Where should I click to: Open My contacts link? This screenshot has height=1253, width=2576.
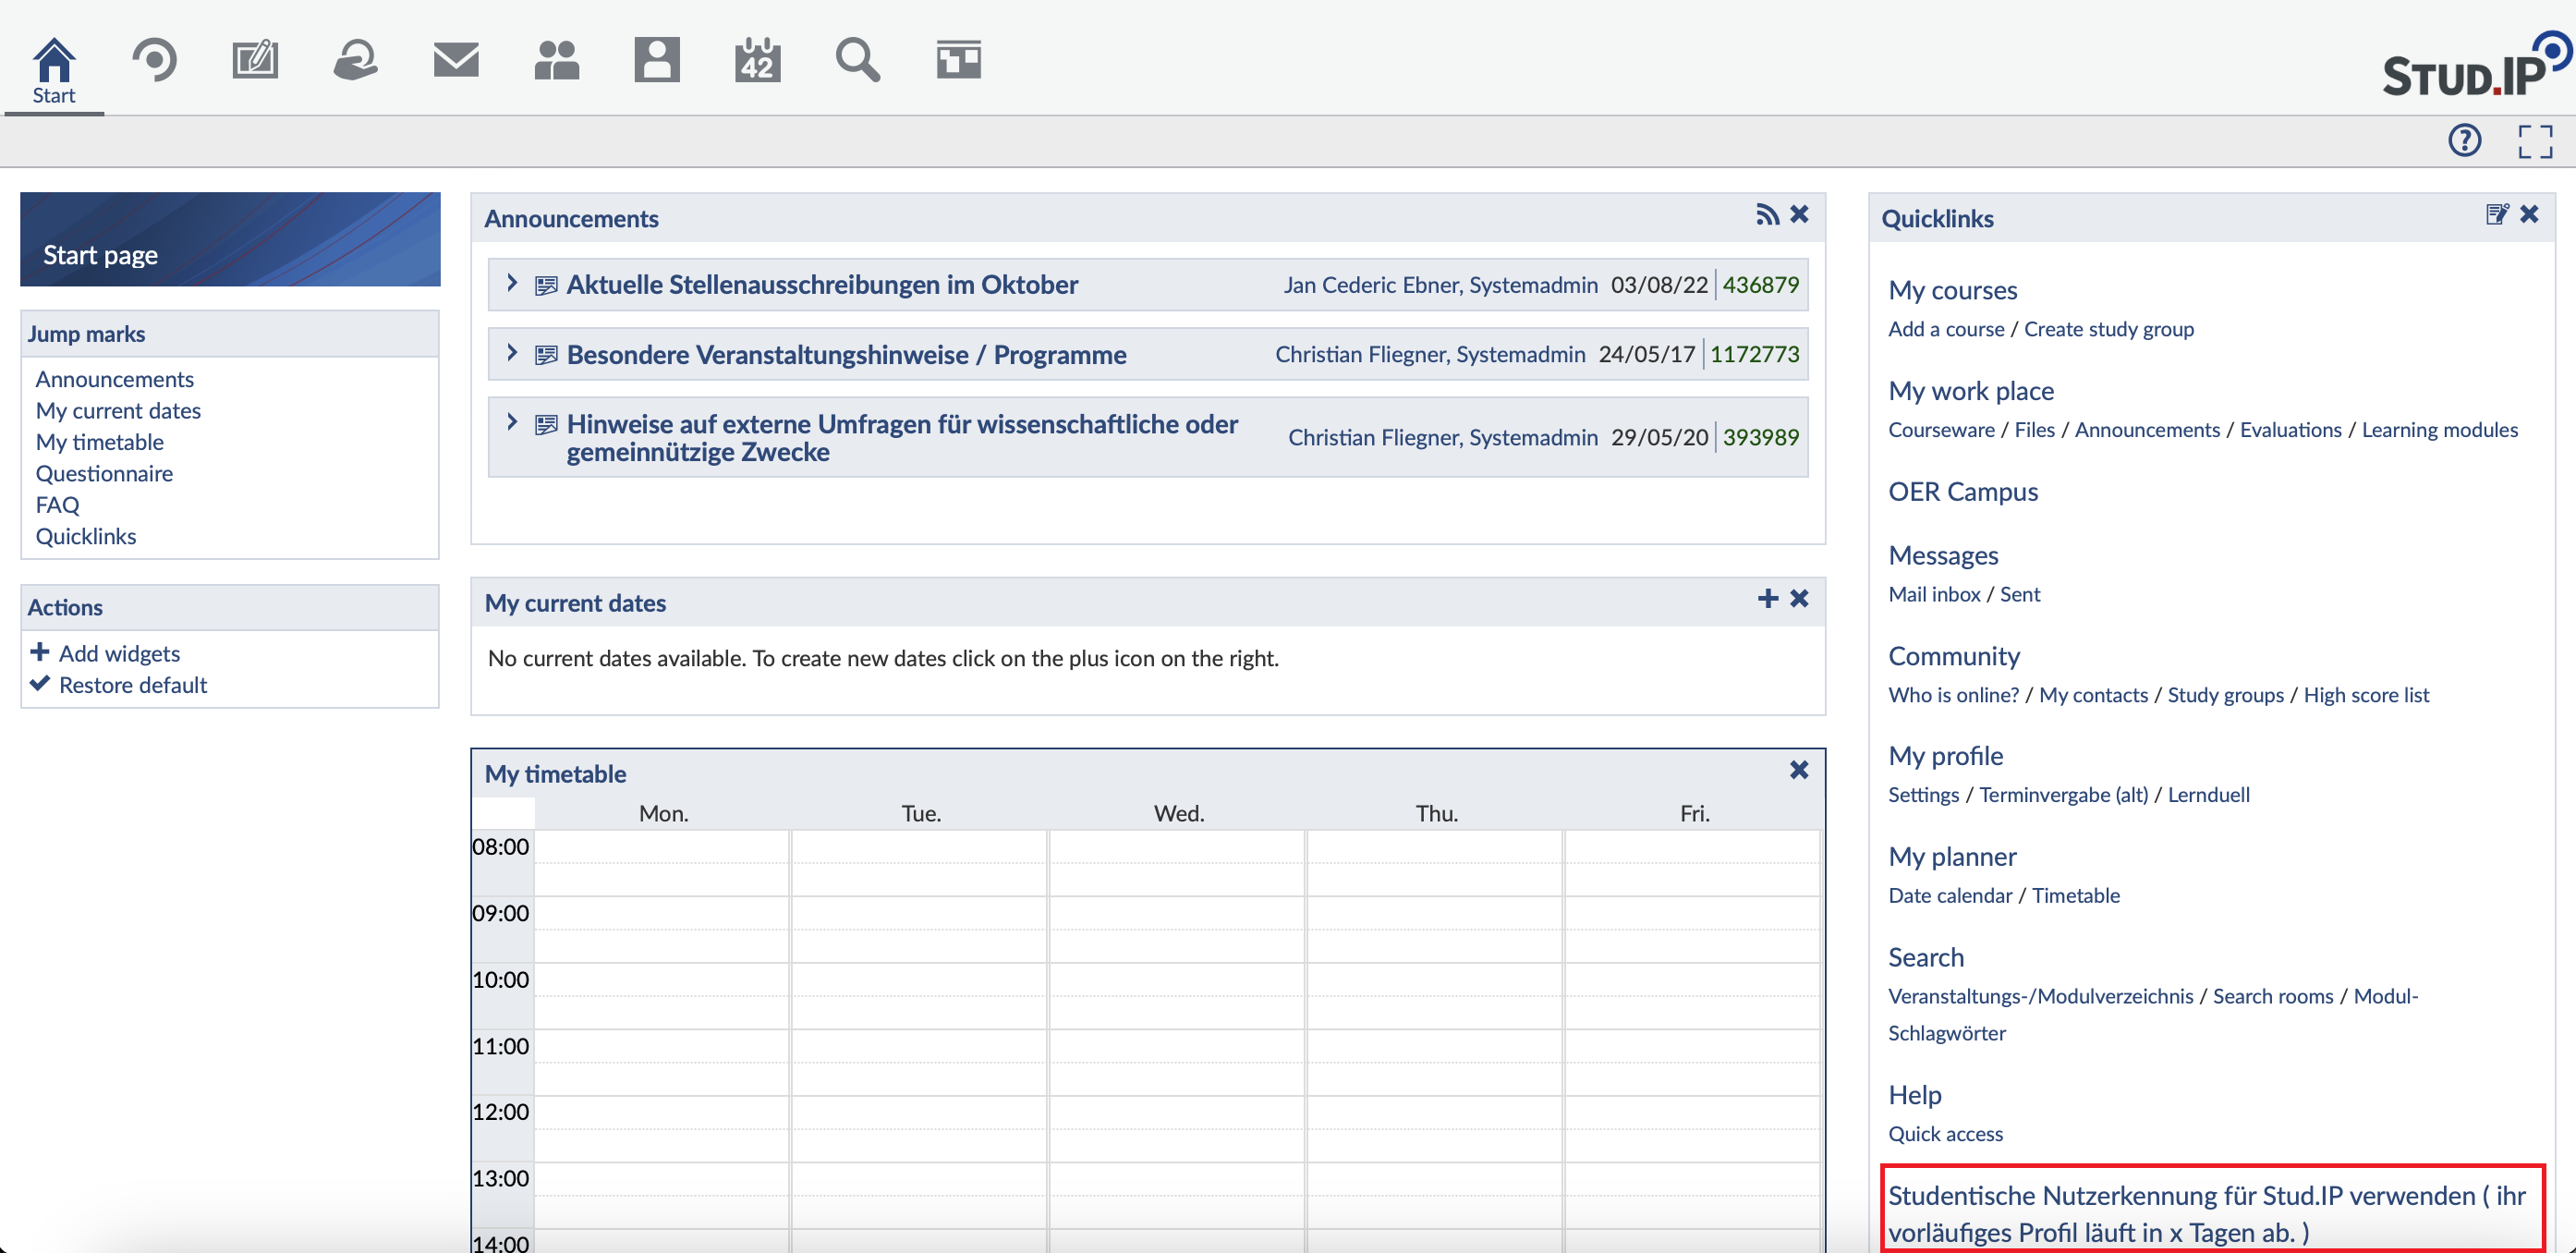coord(2093,695)
